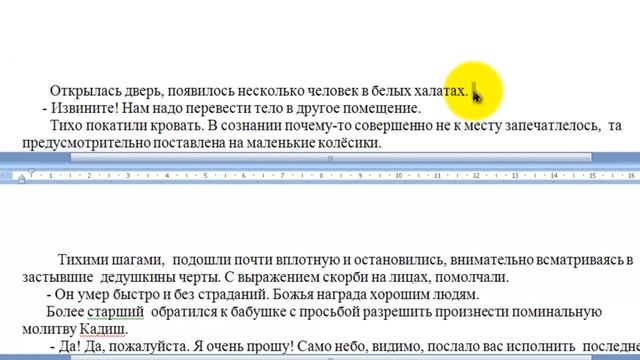Click on the word "дедушкины"

click(x=138, y=278)
